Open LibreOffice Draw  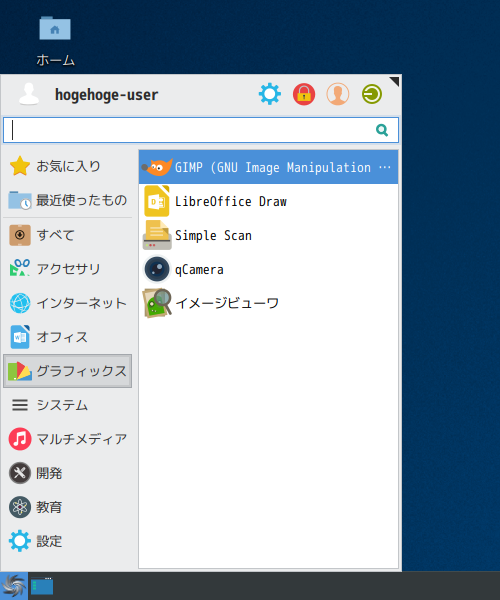(x=268, y=201)
